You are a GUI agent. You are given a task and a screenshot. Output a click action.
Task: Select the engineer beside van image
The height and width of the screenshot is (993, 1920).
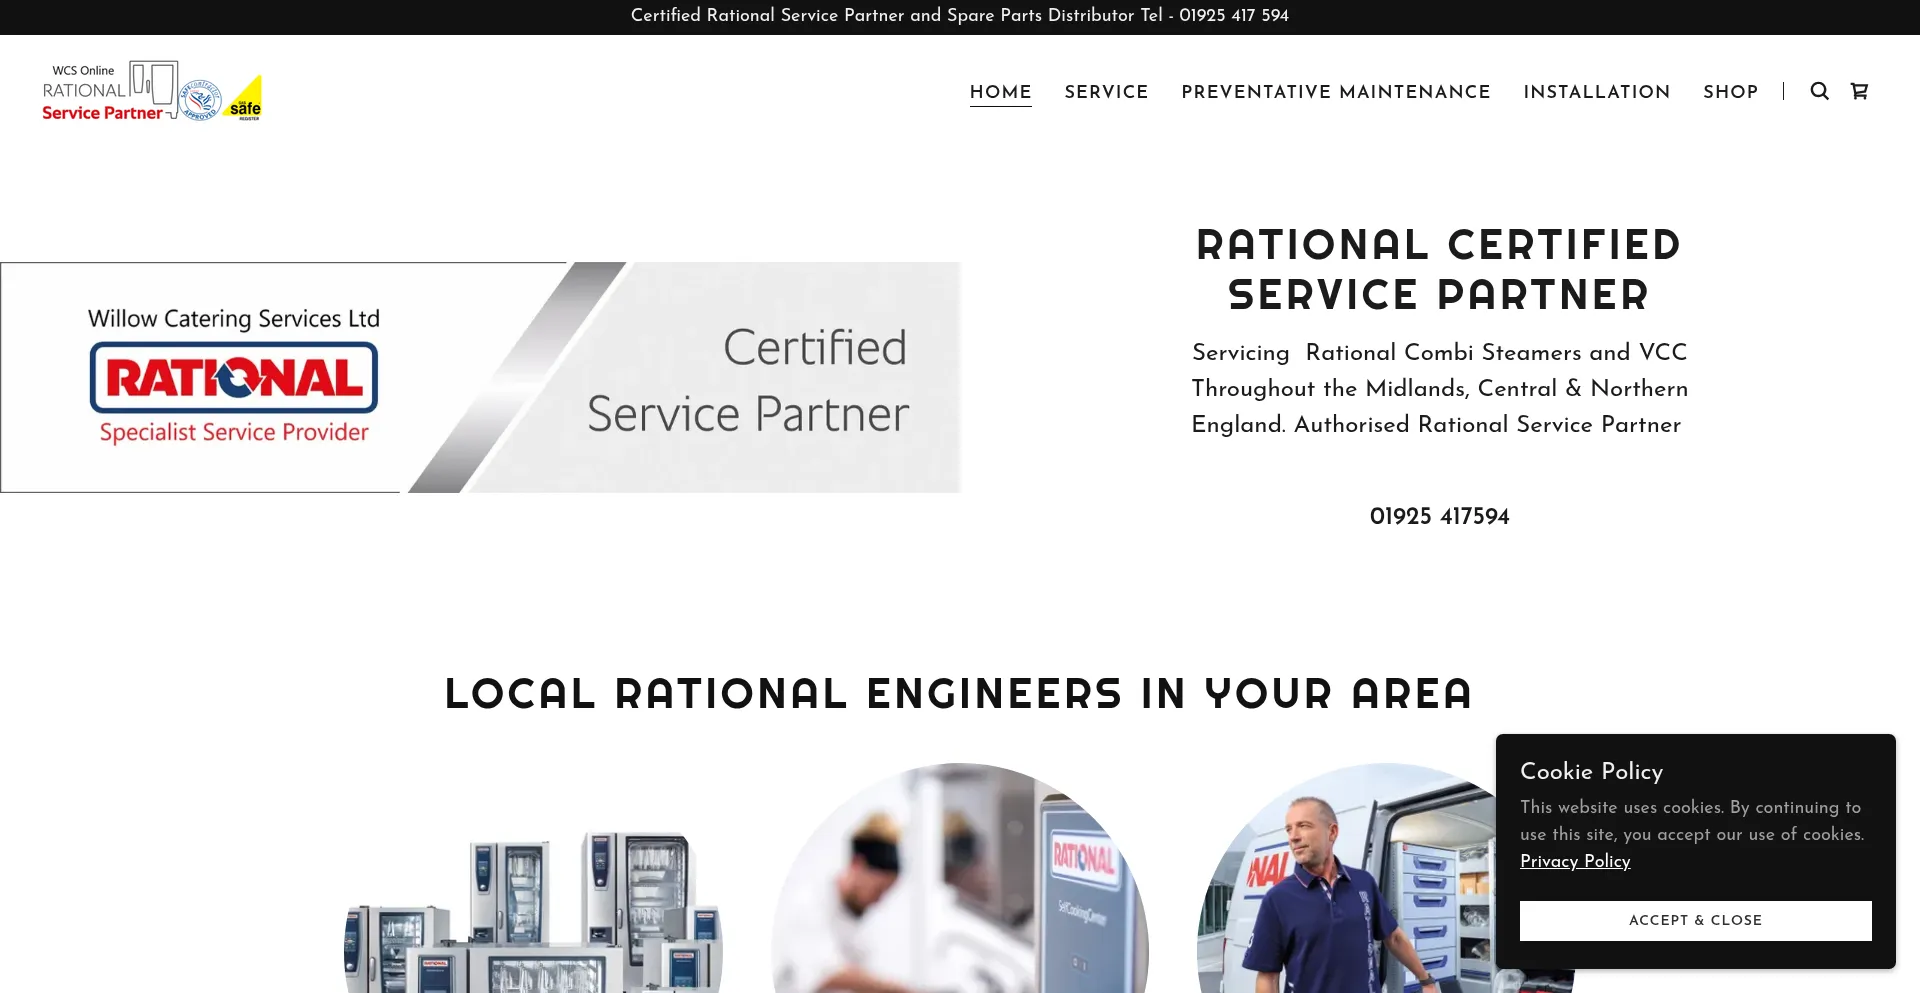[x=1386, y=878]
